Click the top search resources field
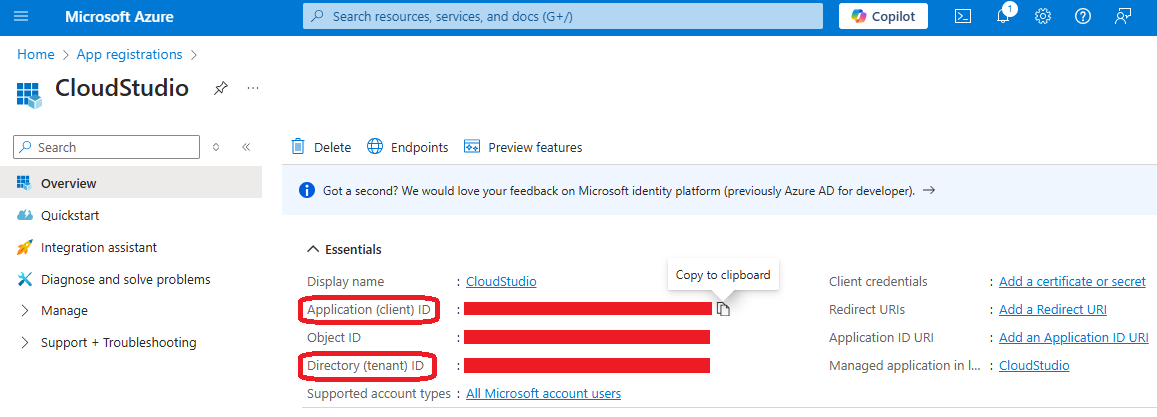 tap(562, 16)
